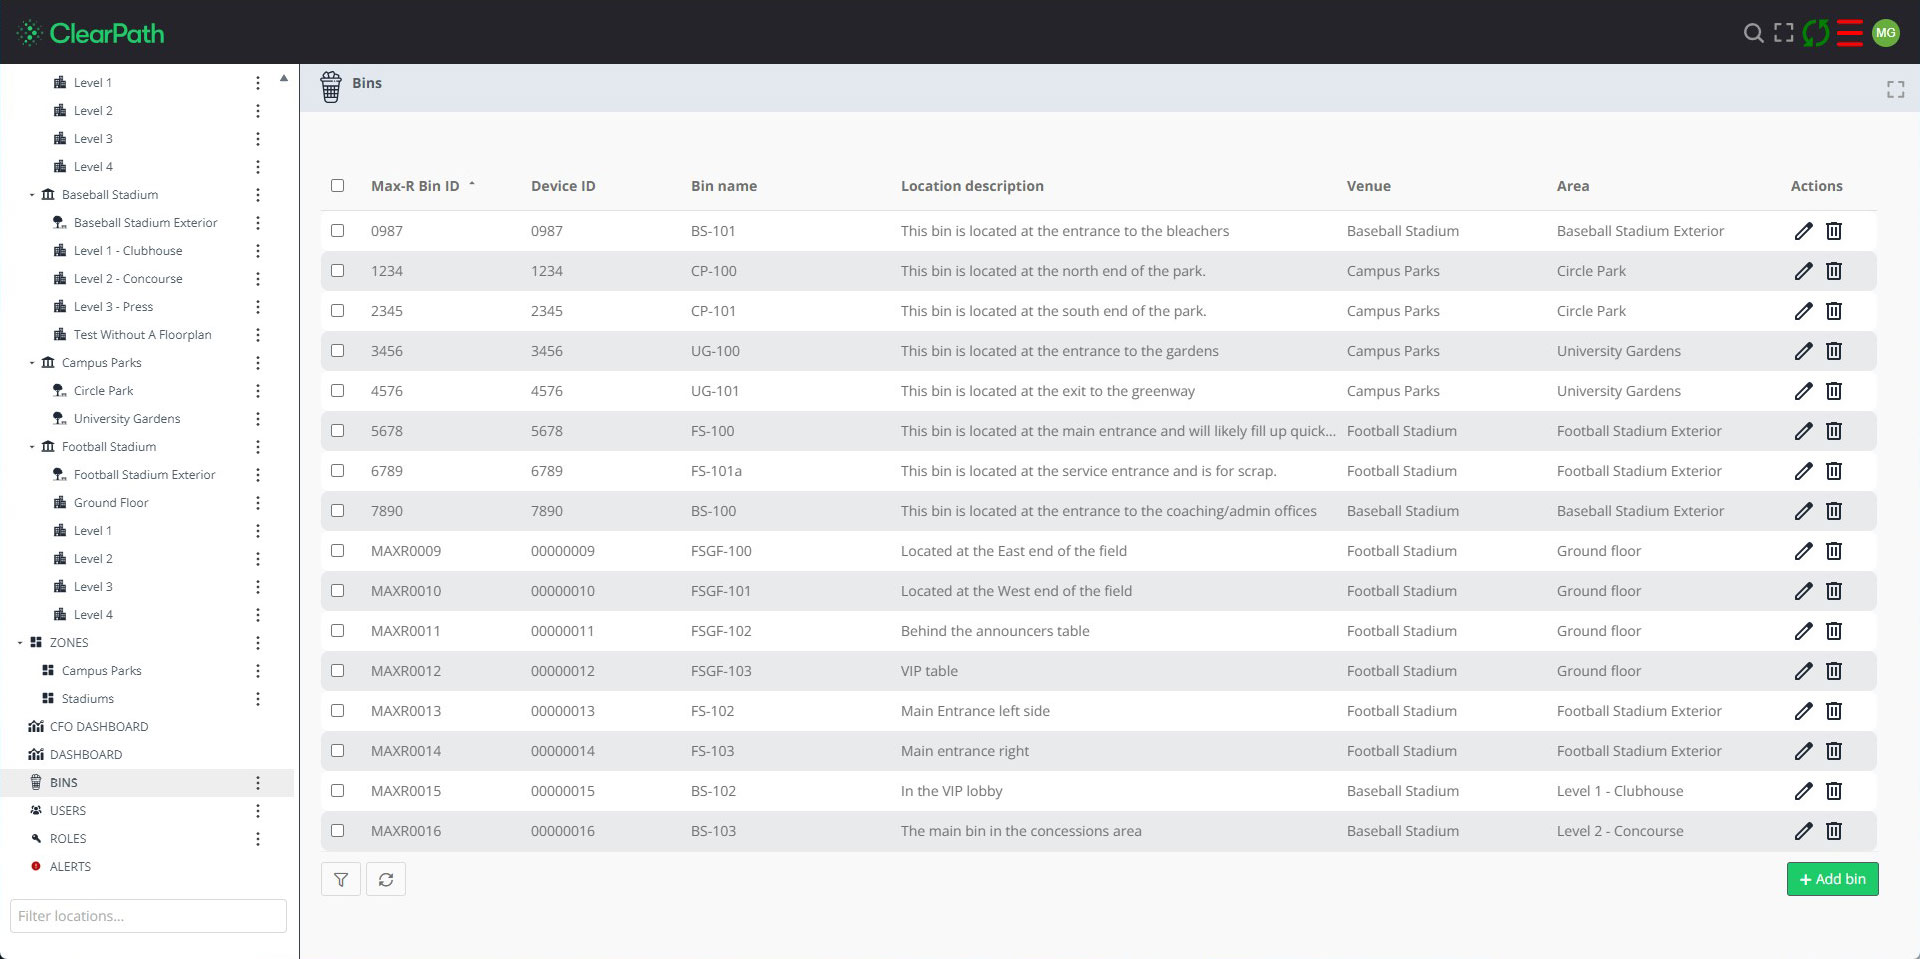1920x959 pixels.
Task: Click the green refresh sync icon in header
Action: [1816, 33]
